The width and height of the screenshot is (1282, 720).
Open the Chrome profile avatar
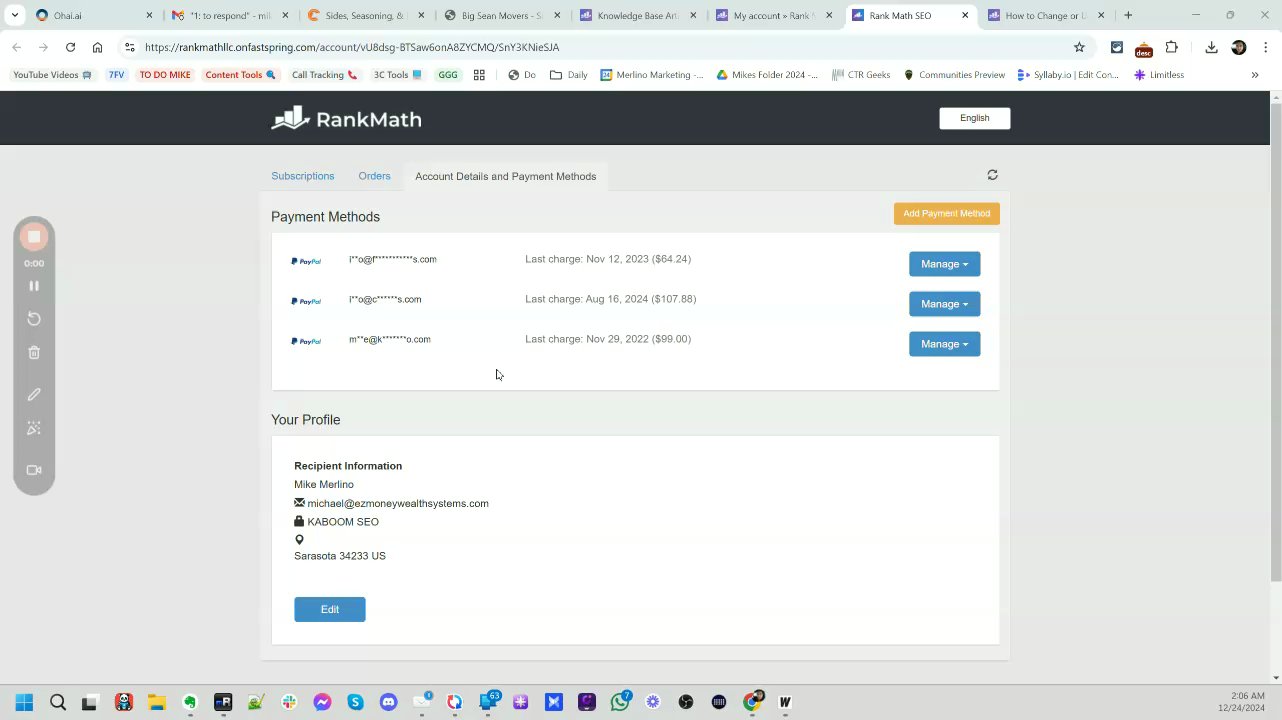point(1239,47)
